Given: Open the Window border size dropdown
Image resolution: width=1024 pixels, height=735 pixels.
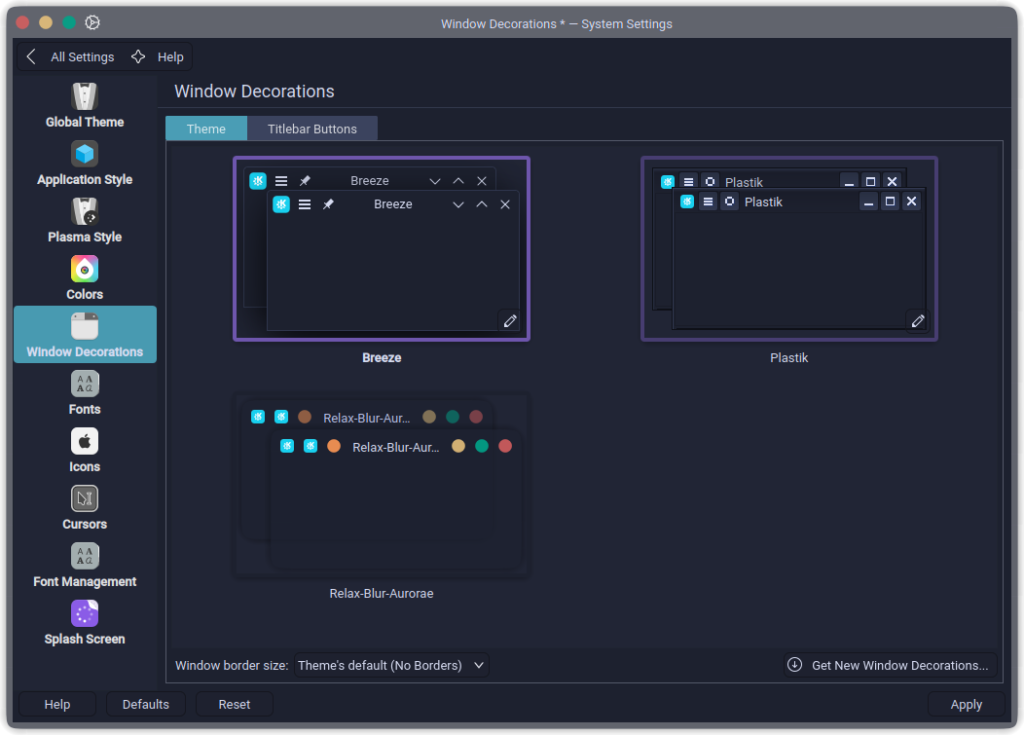Looking at the screenshot, I should (391, 665).
